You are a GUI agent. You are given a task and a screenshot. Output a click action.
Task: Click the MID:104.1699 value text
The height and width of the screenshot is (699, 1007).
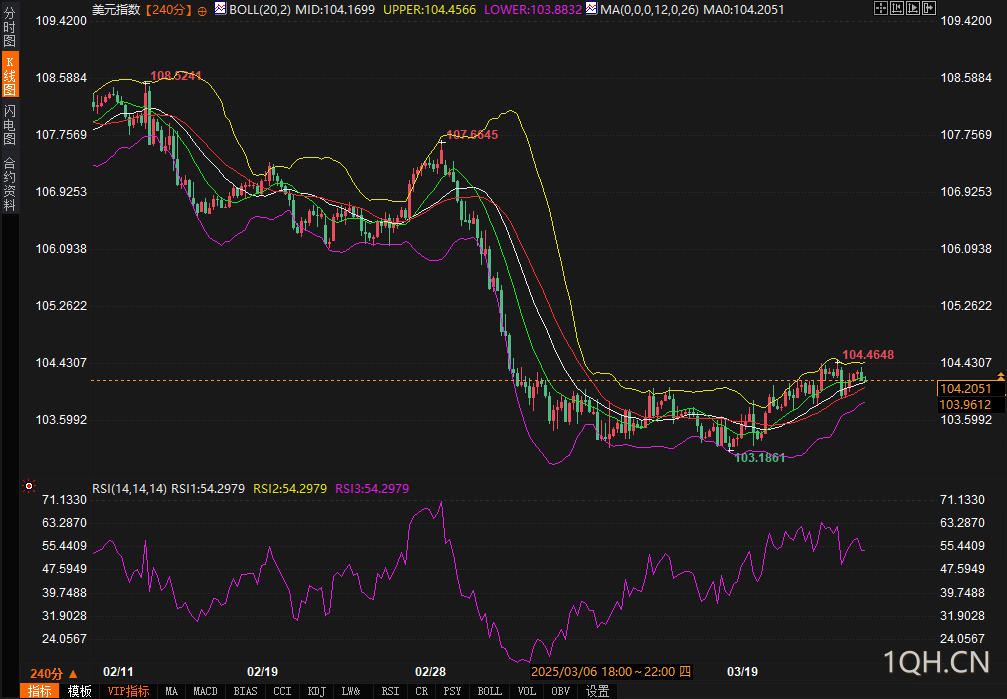[335, 10]
